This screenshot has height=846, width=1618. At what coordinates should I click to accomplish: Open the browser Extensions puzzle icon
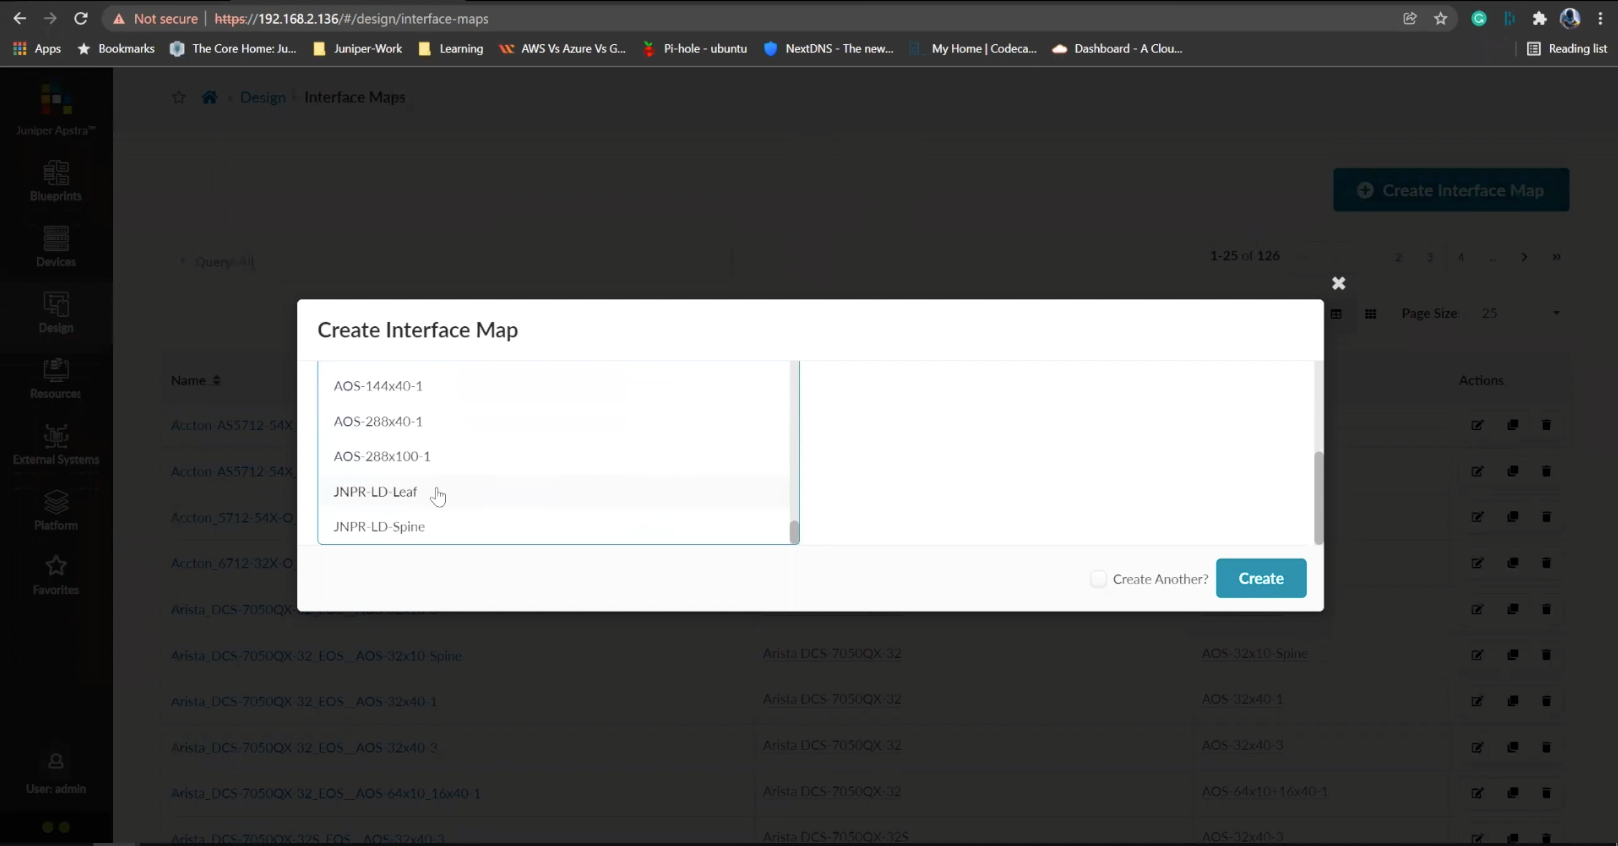click(x=1540, y=18)
